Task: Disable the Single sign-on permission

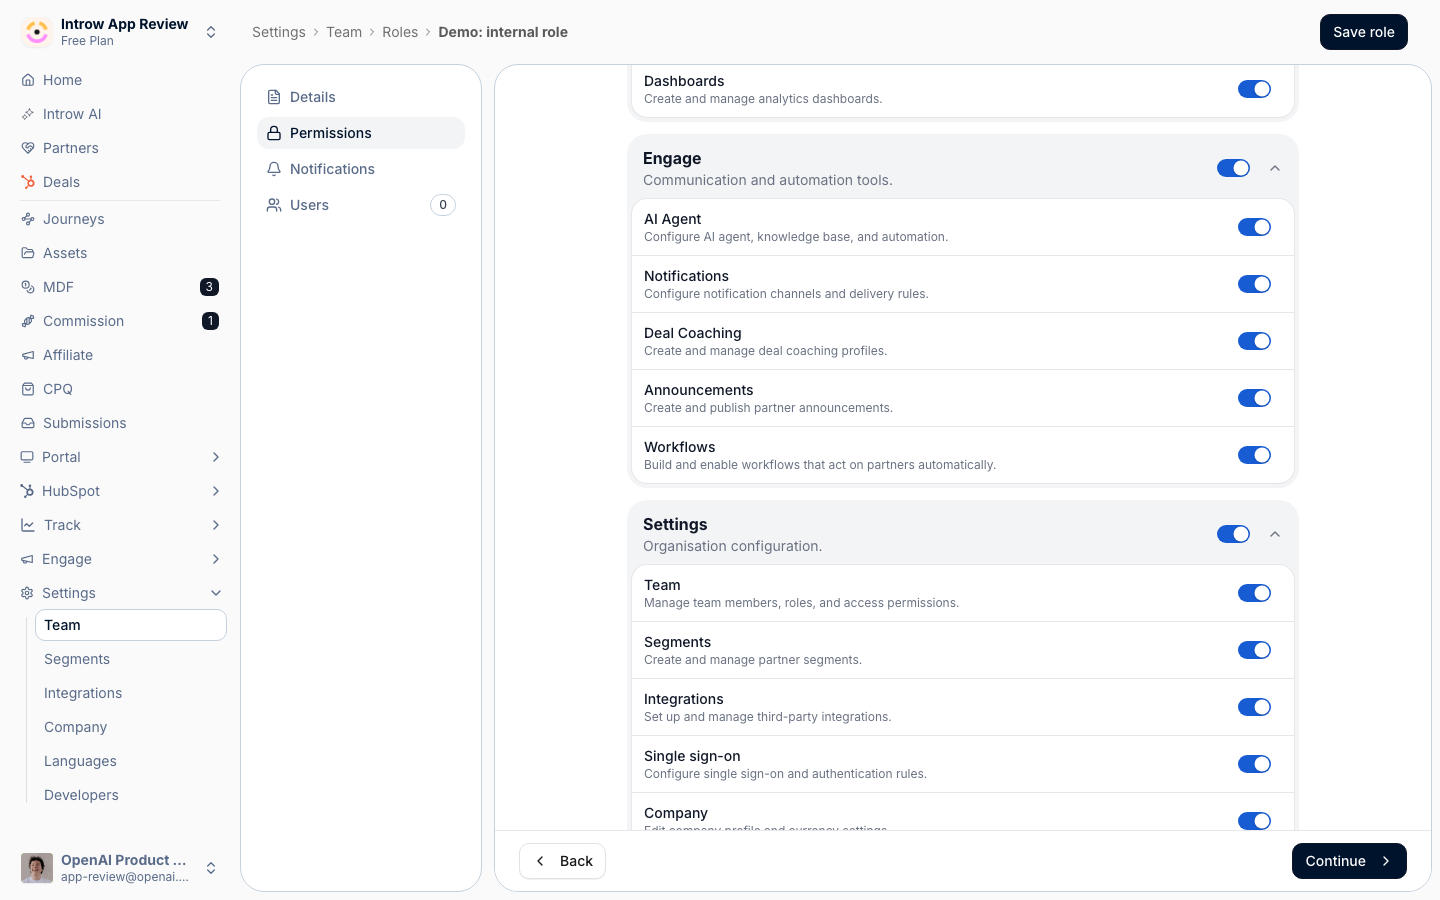Action: click(x=1254, y=764)
